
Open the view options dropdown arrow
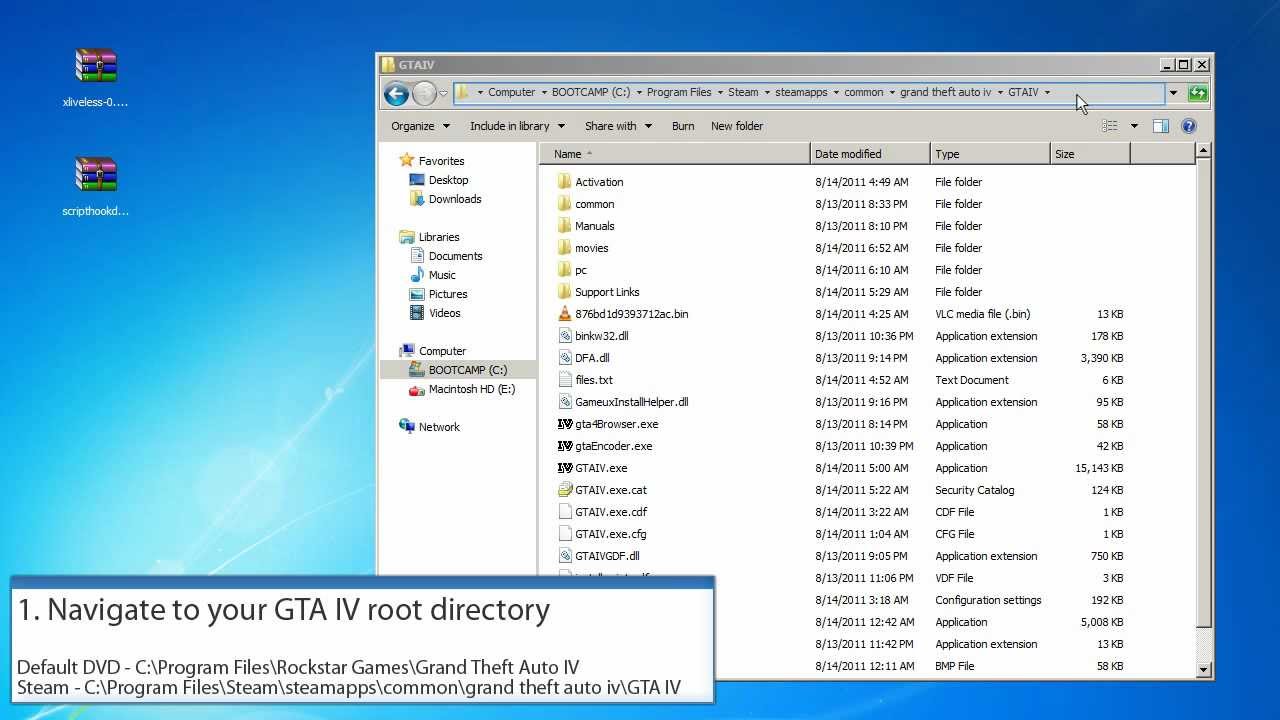[1134, 126]
